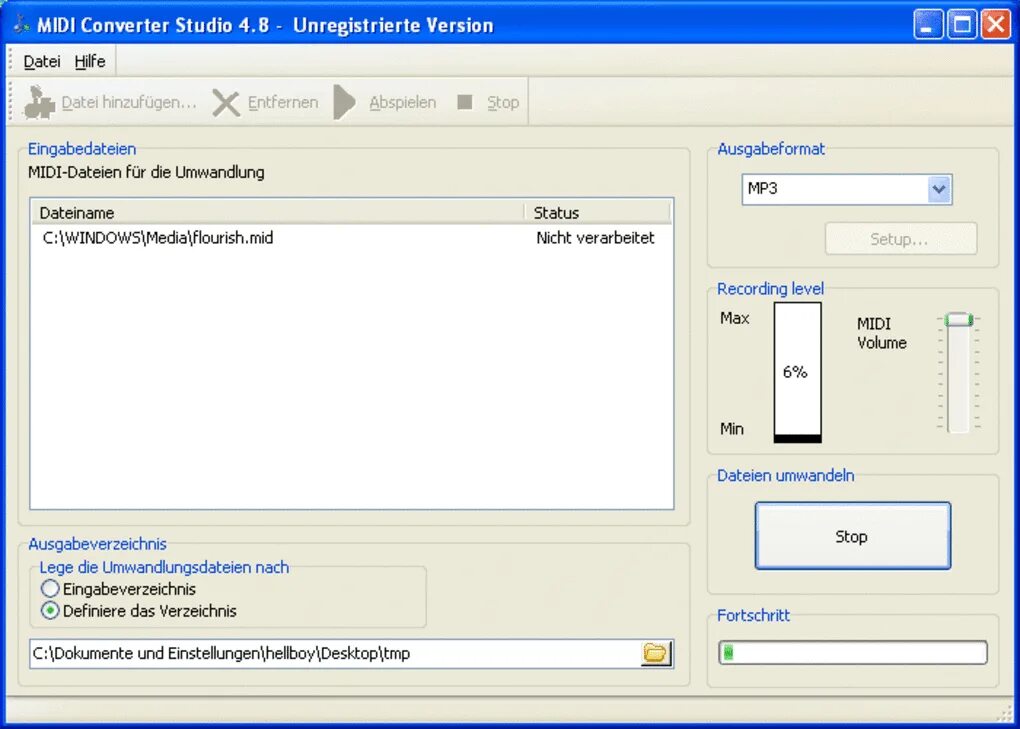The image size is (1020, 729).
Task: Click the Setup... button
Action: click(900, 239)
